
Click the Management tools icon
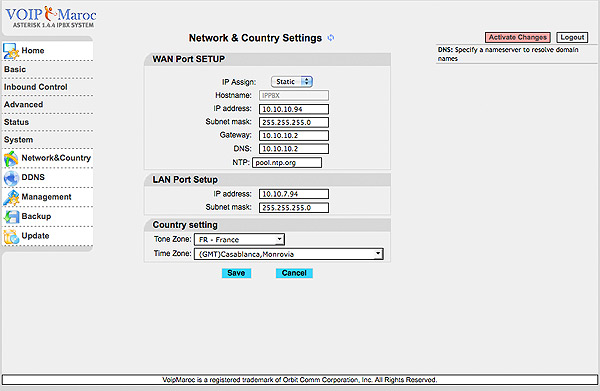[11, 198]
